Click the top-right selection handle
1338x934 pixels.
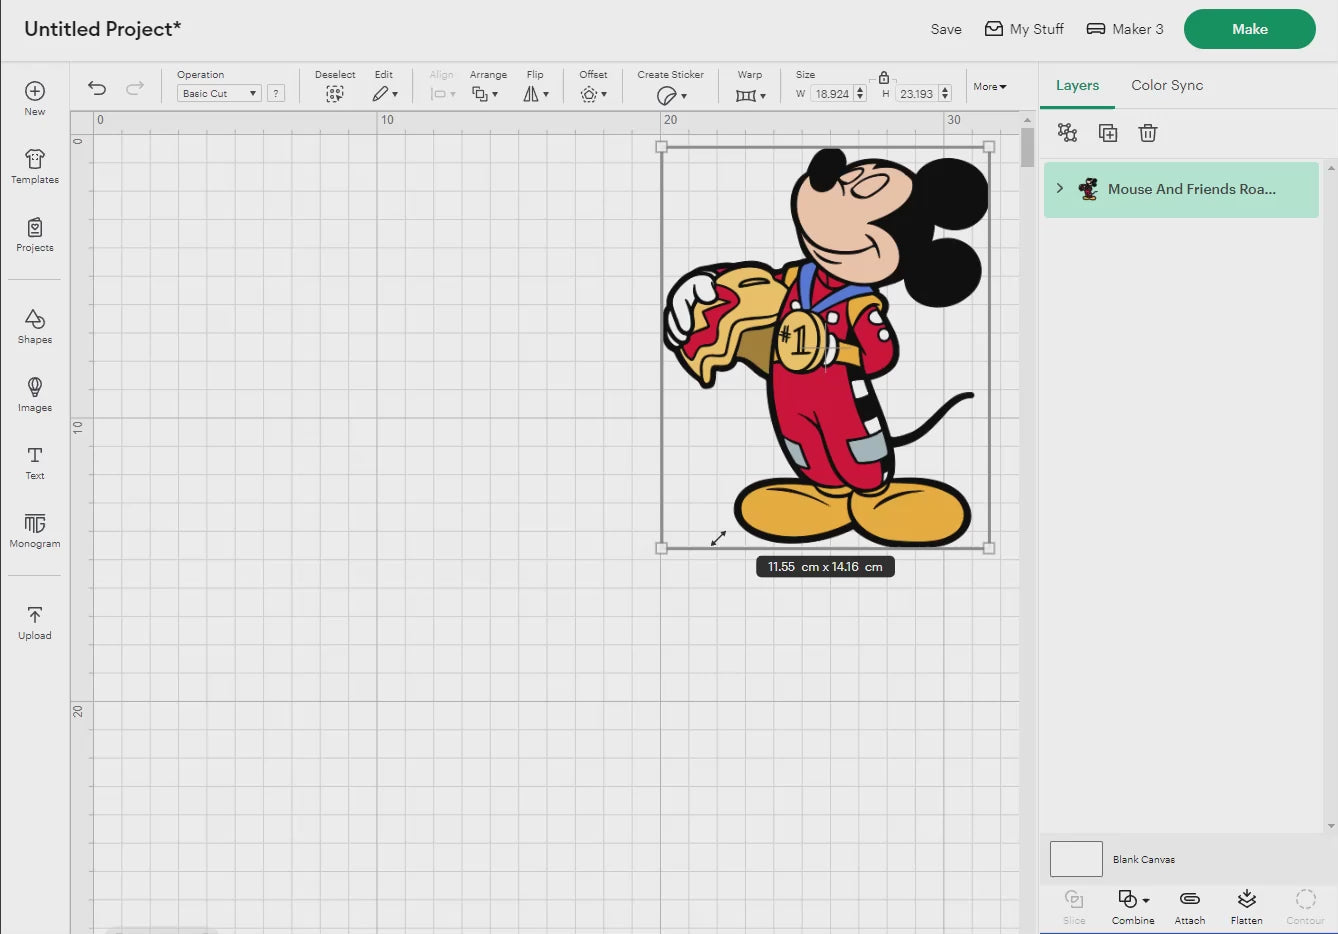(989, 147)
